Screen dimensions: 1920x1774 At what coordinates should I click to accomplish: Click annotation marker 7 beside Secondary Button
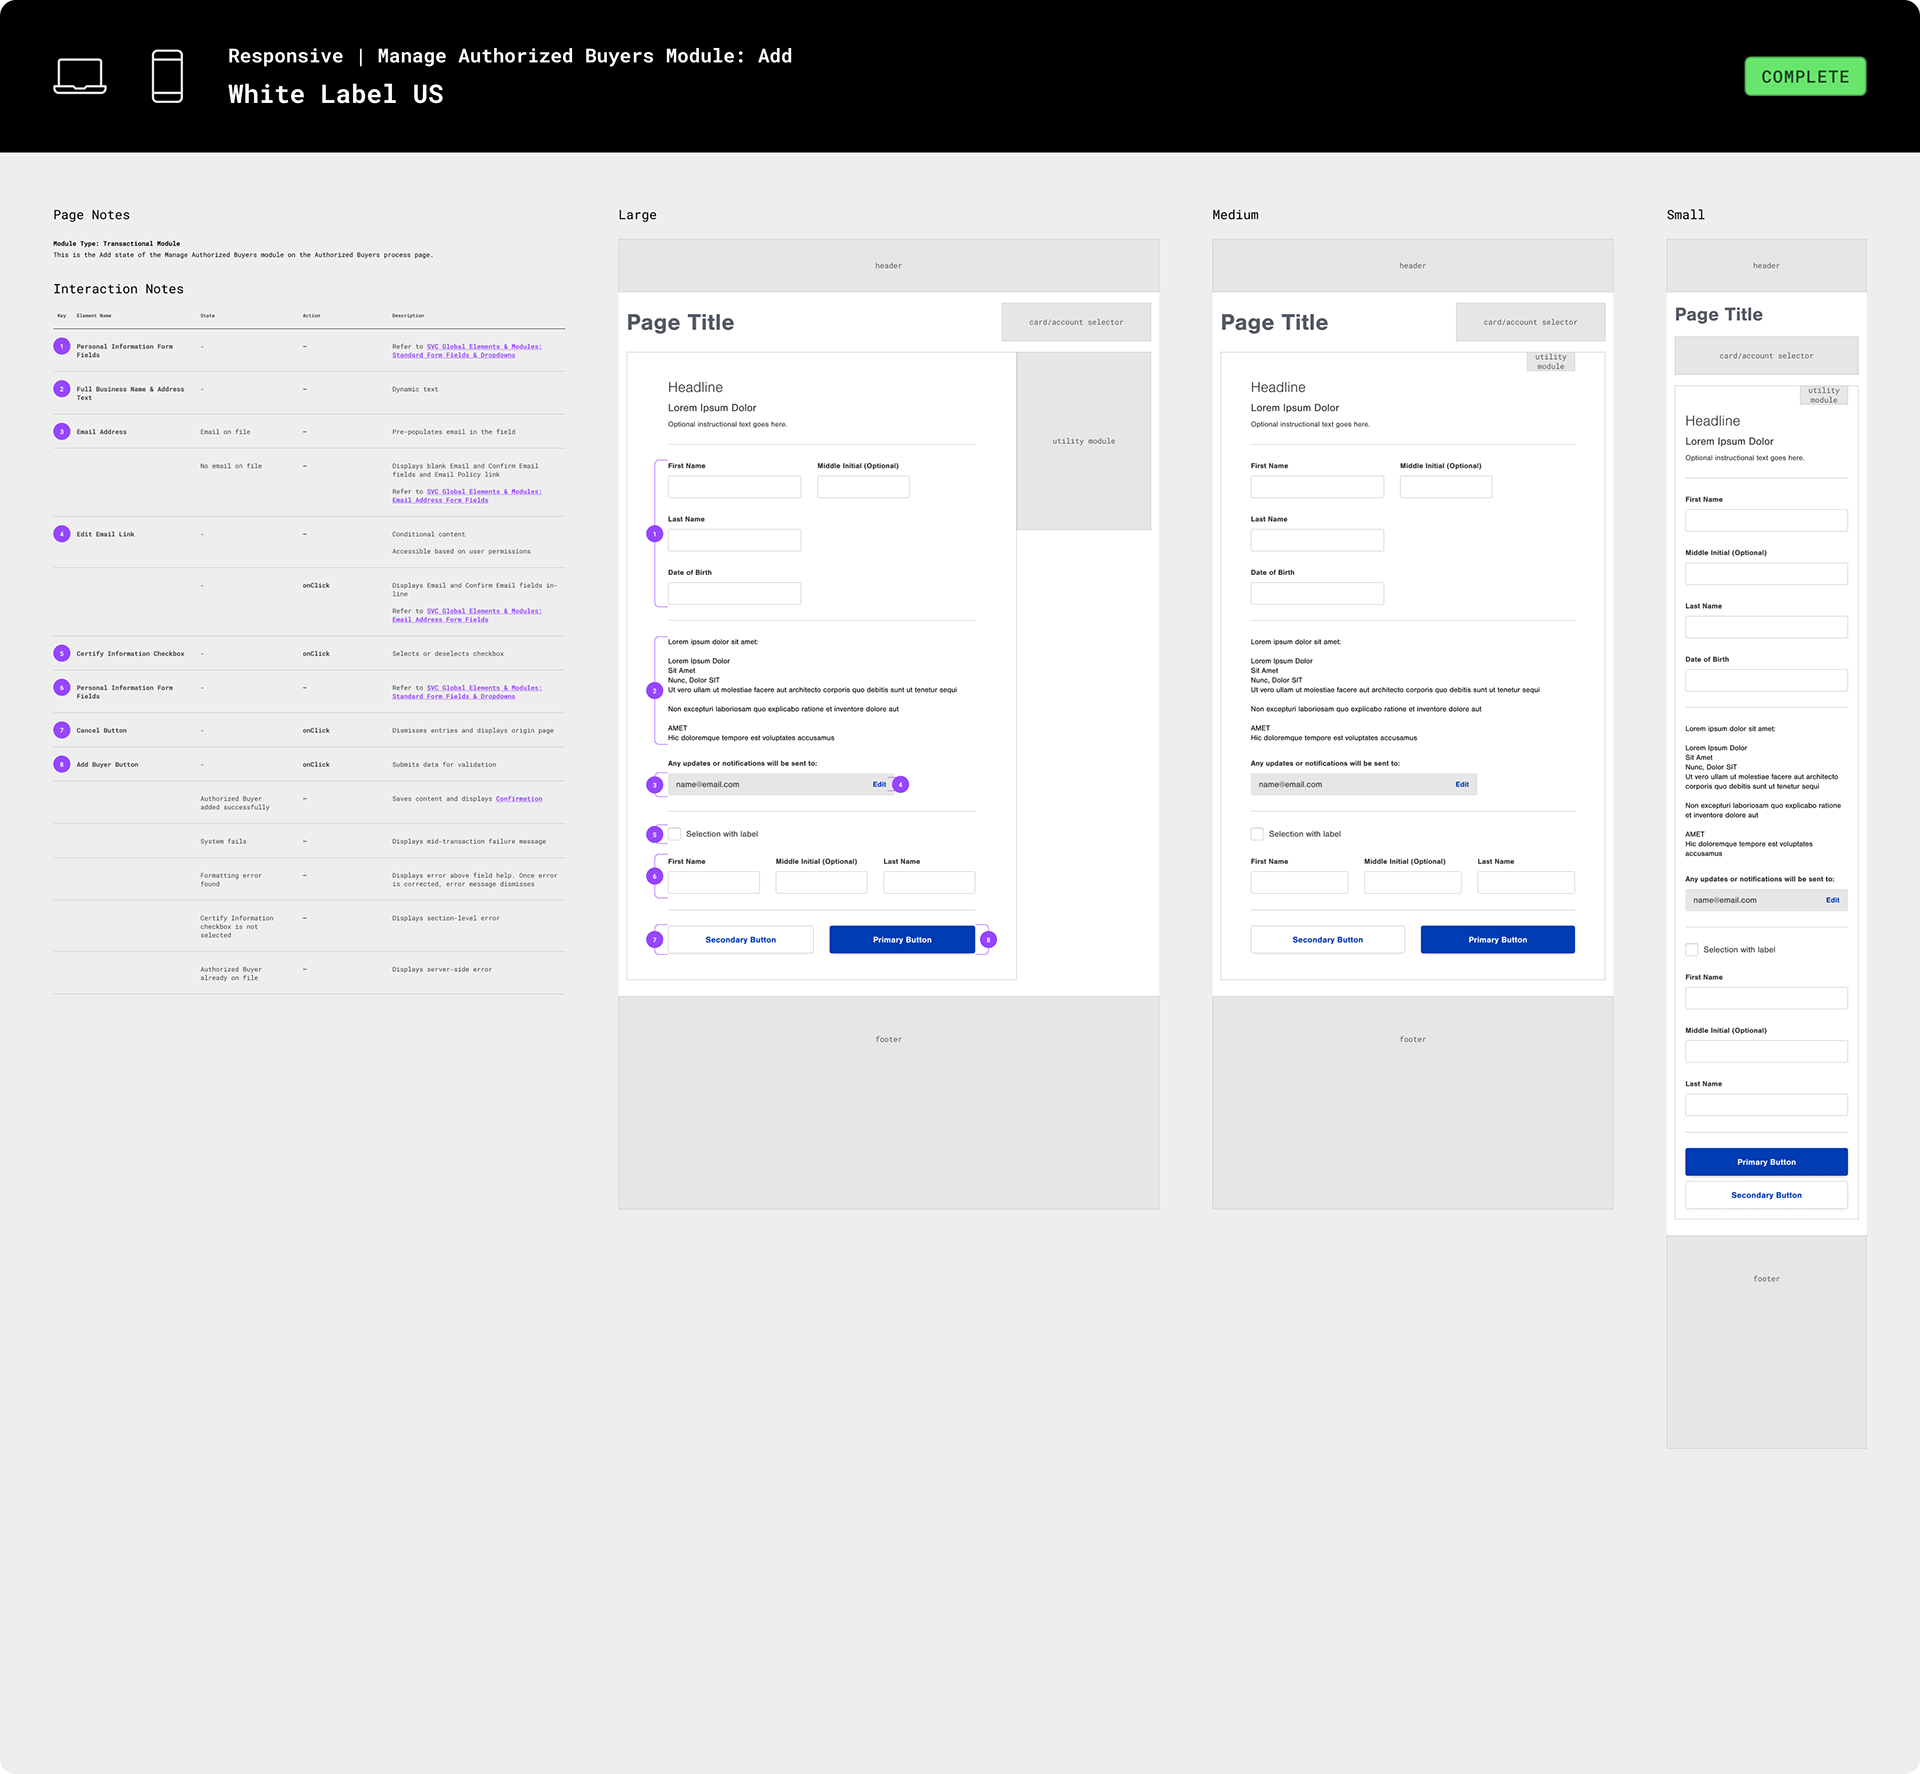tap(655, 940)
